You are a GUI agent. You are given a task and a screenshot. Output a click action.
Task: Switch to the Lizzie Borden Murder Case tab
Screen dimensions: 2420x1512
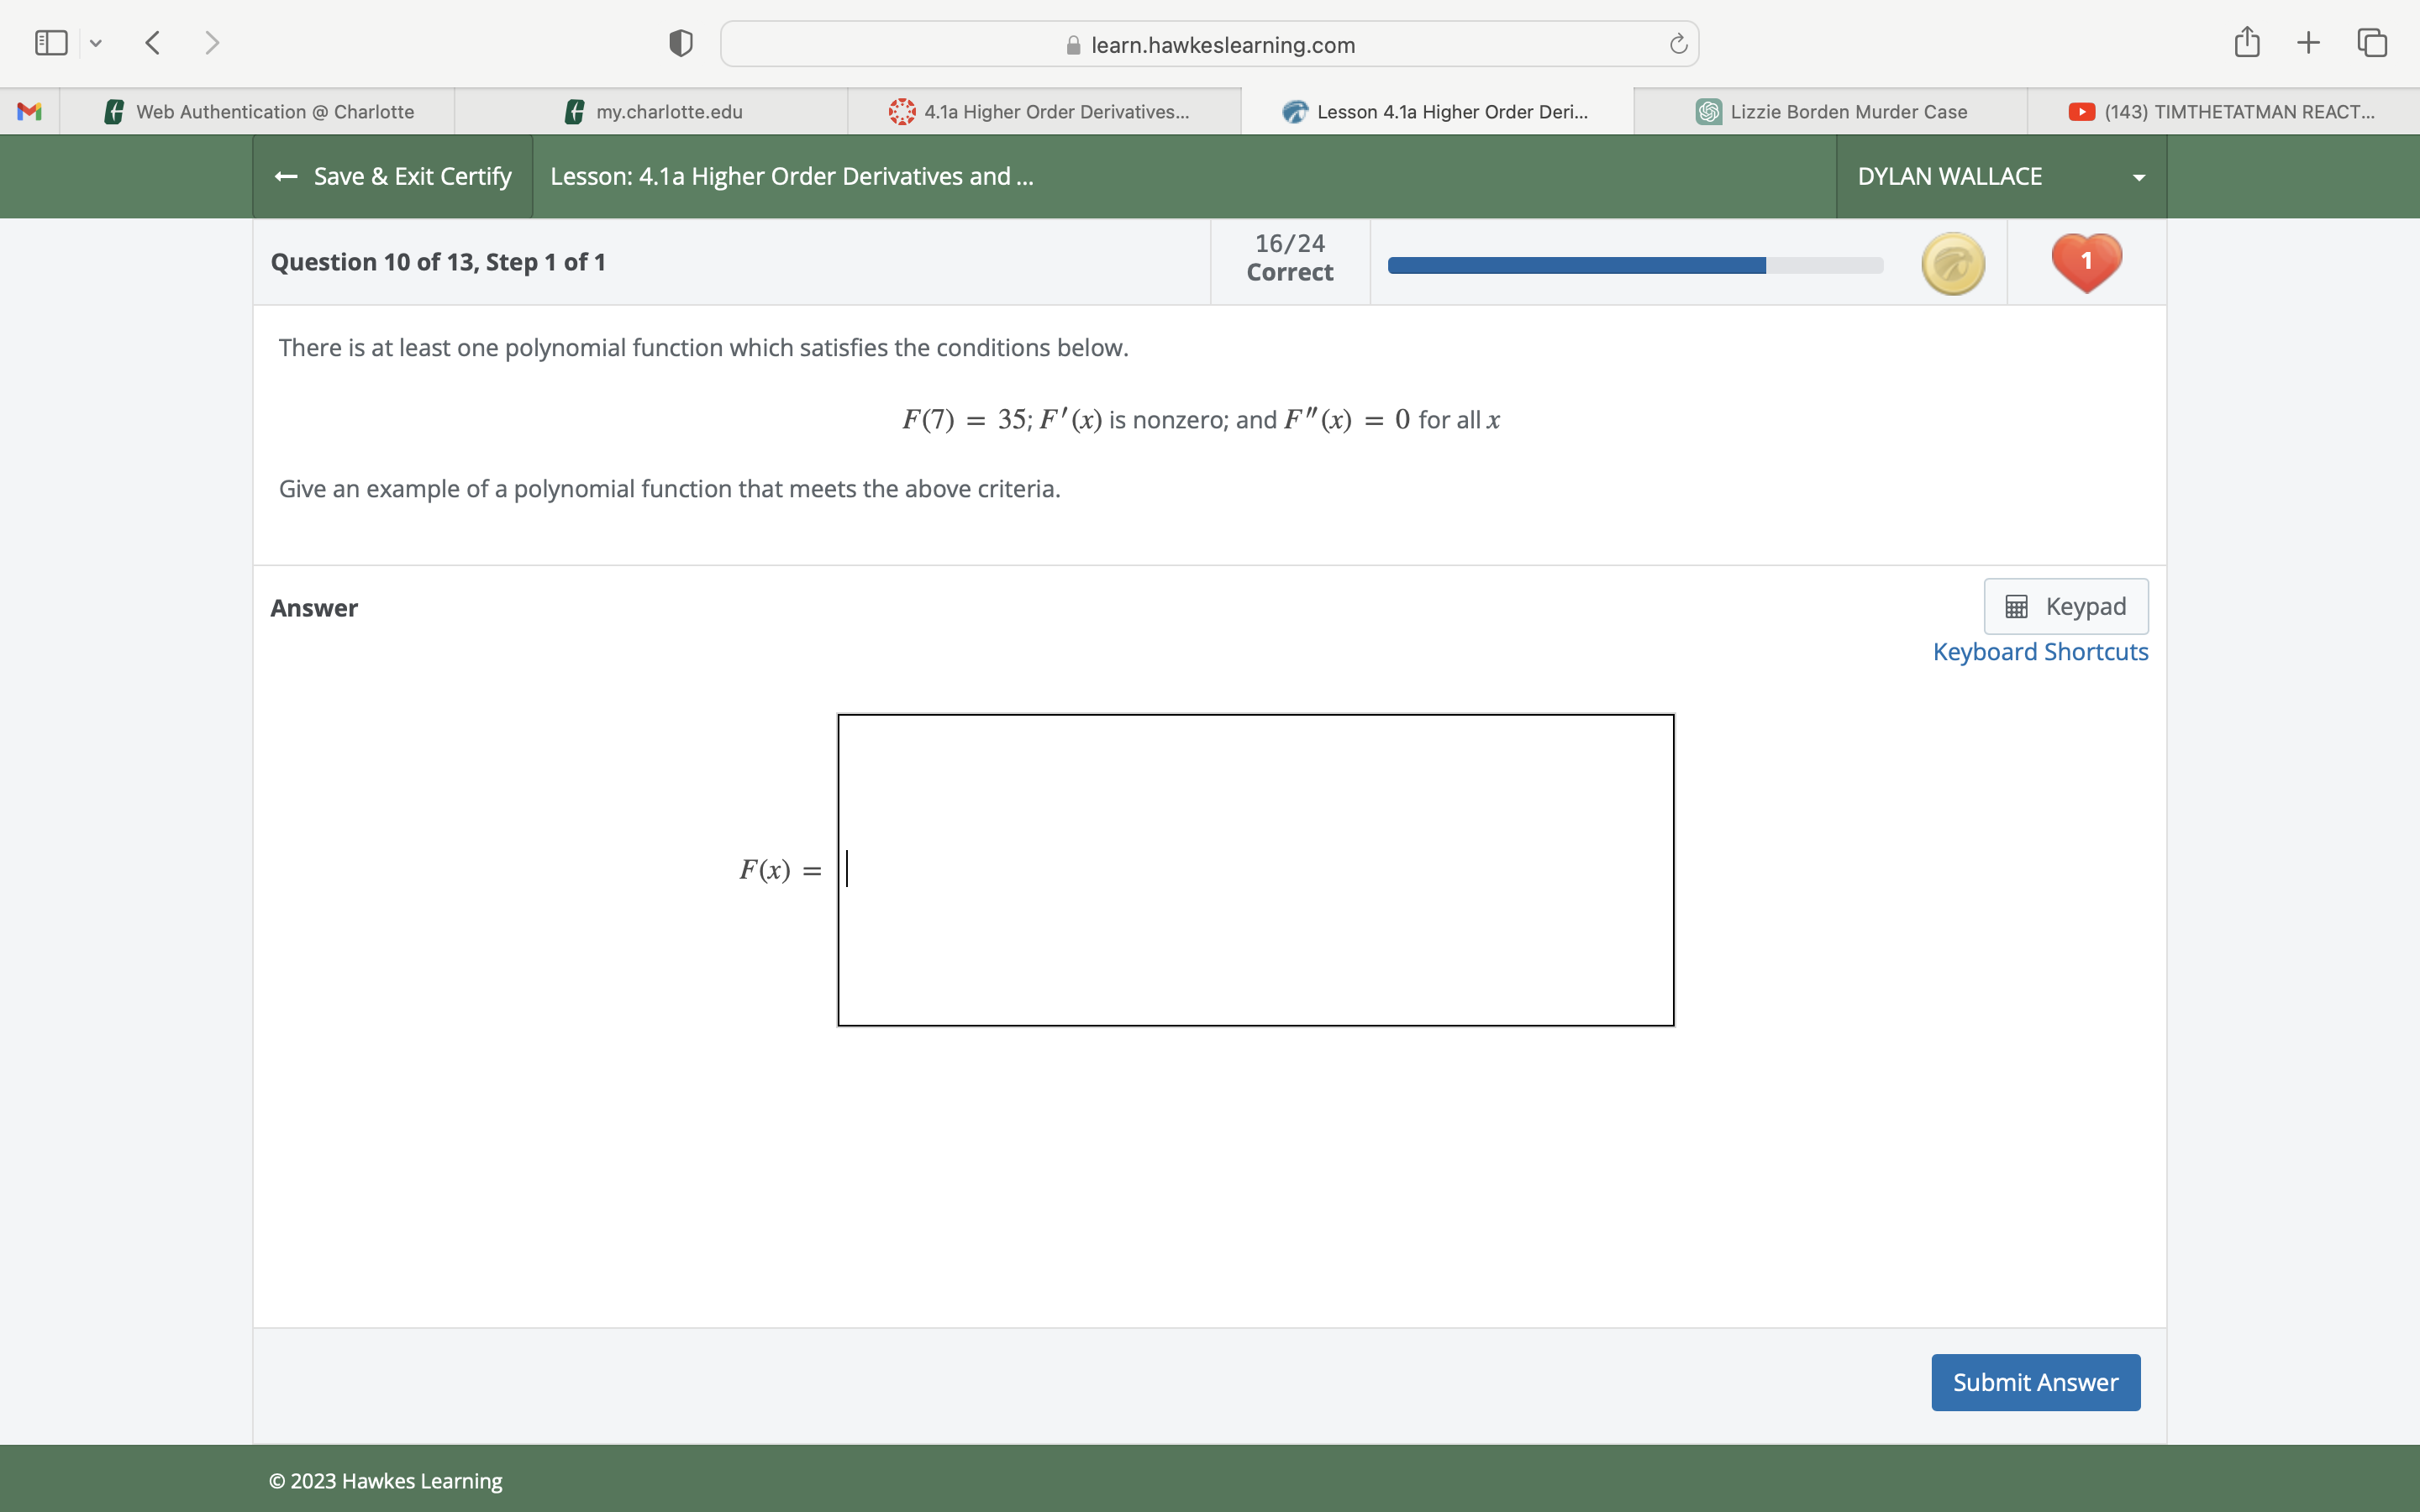pyautogui.click(x=1830, y=111)
